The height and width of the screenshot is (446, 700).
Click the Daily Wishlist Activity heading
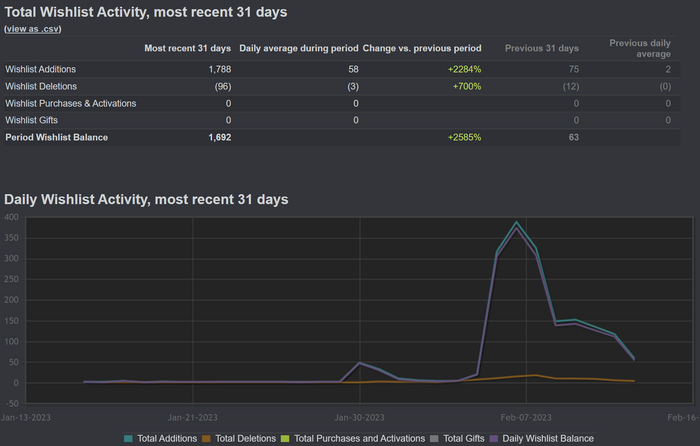click(146, 199)
